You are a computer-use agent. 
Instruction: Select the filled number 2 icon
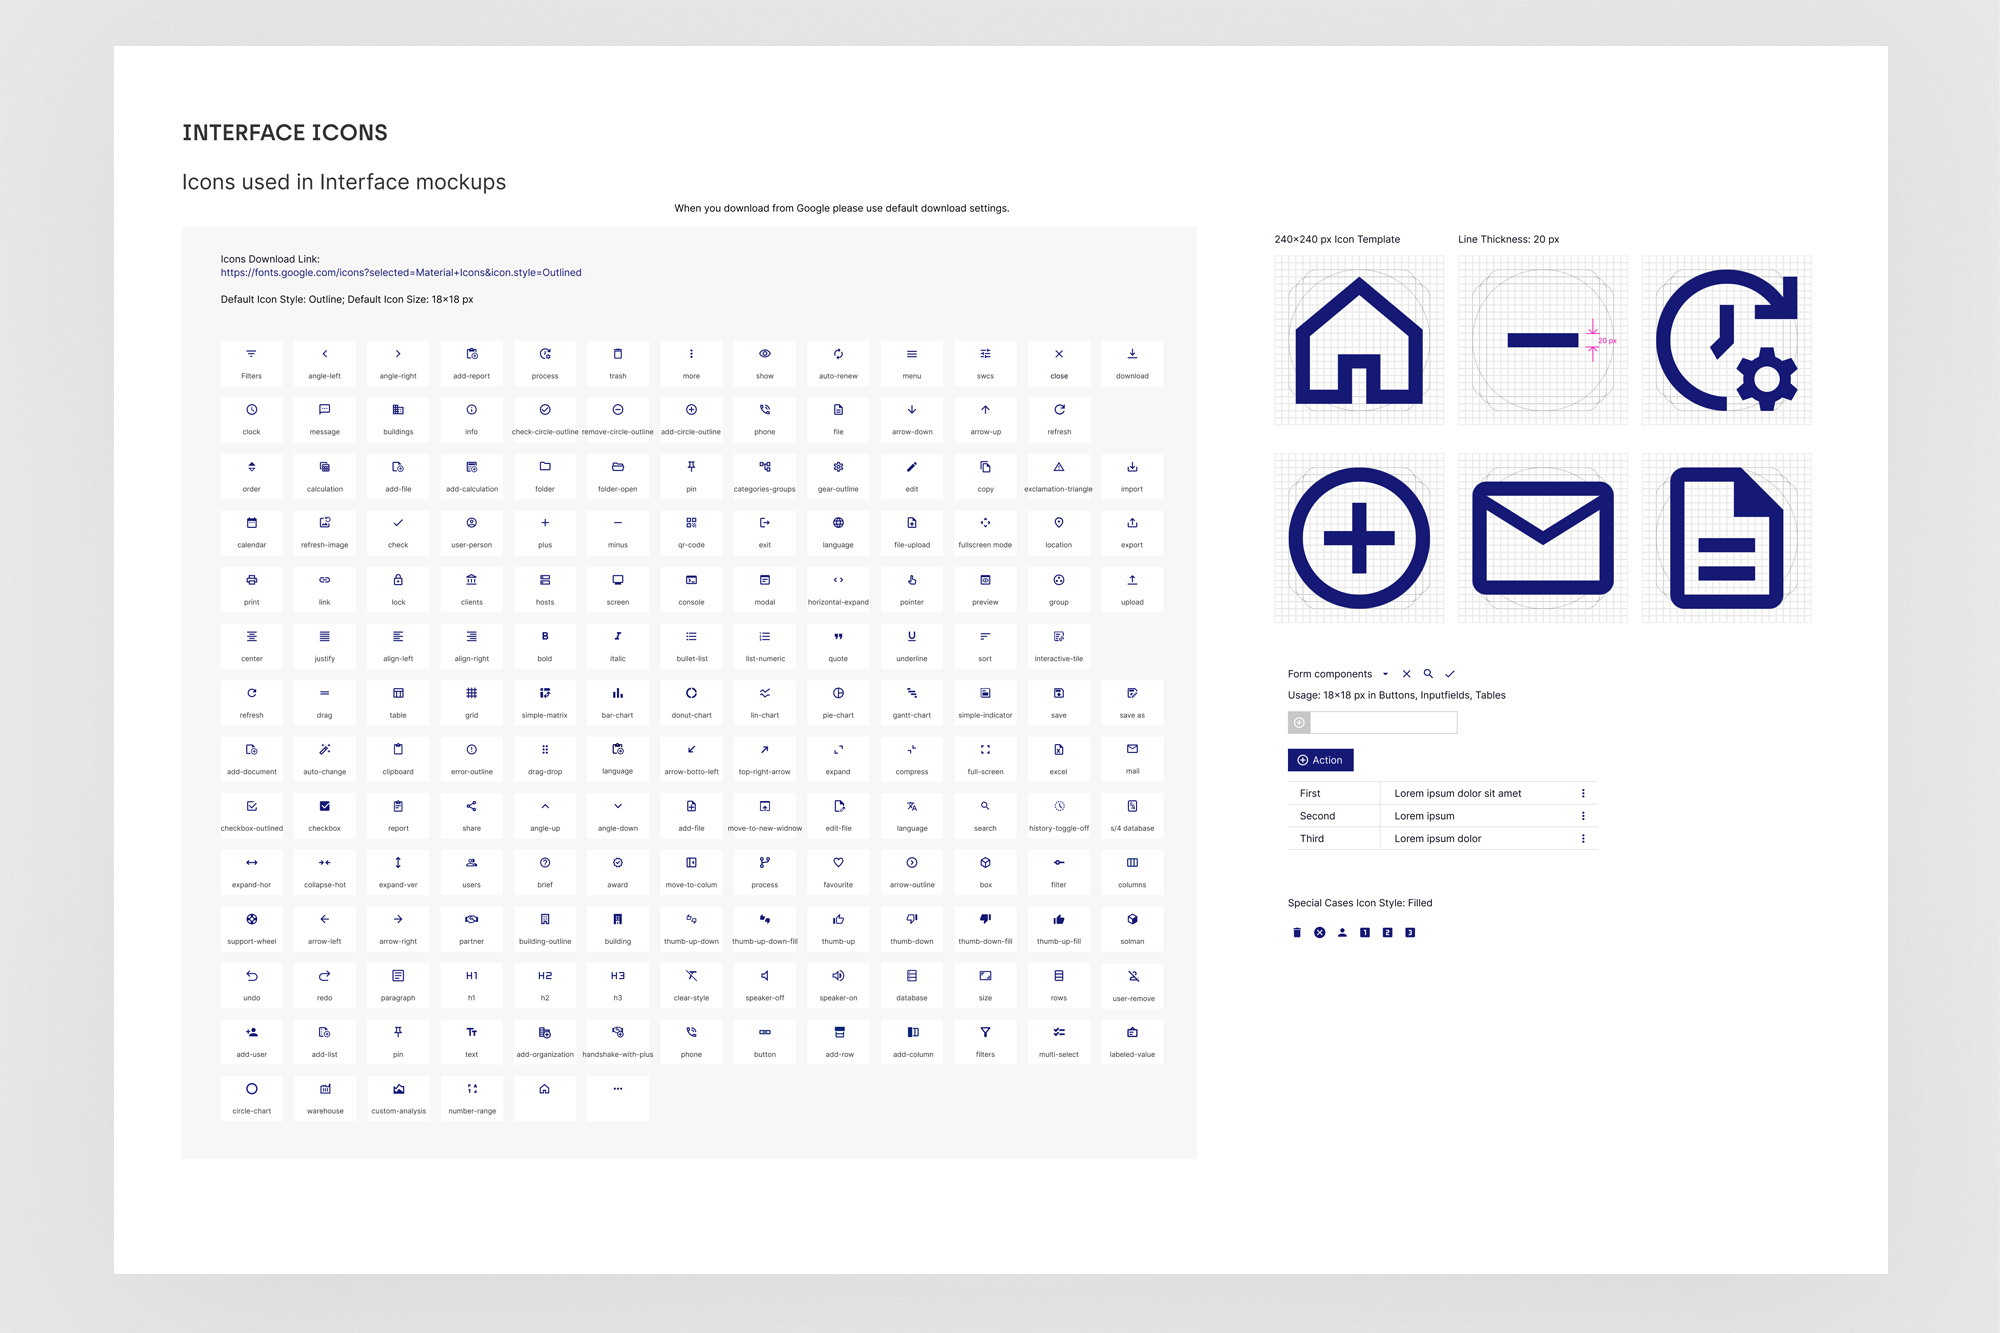coord(1387,932)
